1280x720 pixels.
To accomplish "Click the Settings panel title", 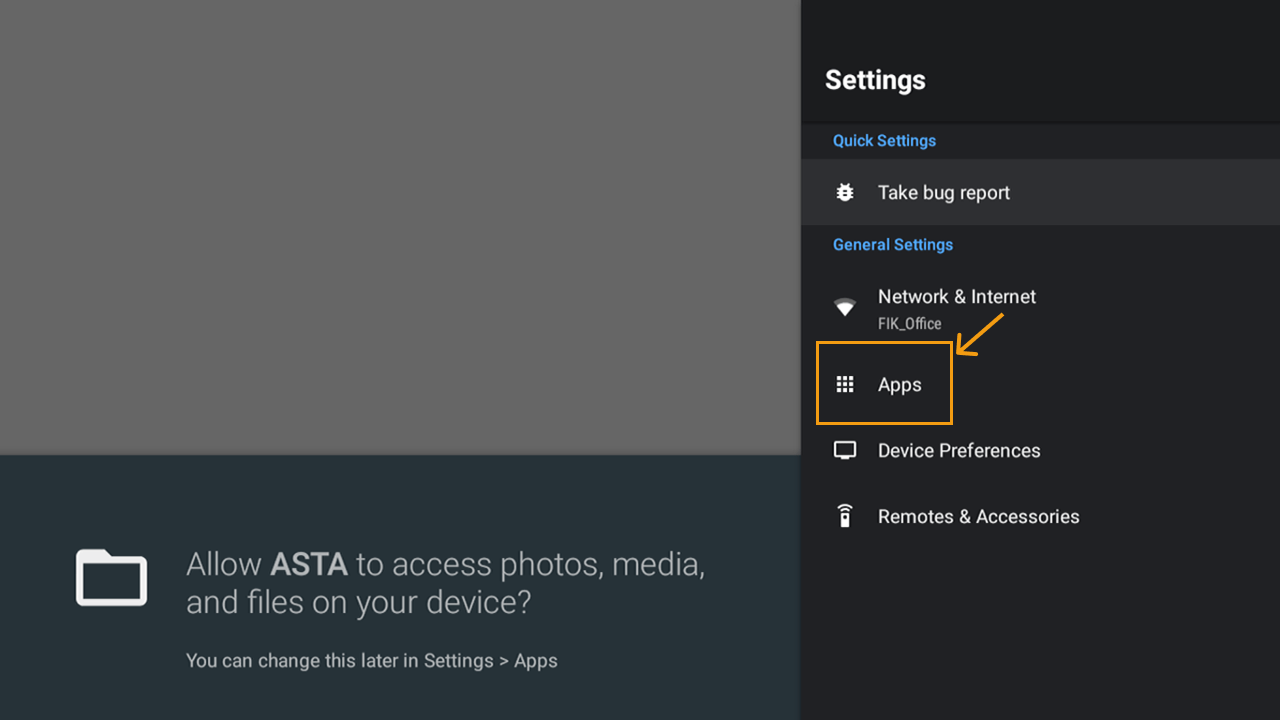I will [875, 80].
